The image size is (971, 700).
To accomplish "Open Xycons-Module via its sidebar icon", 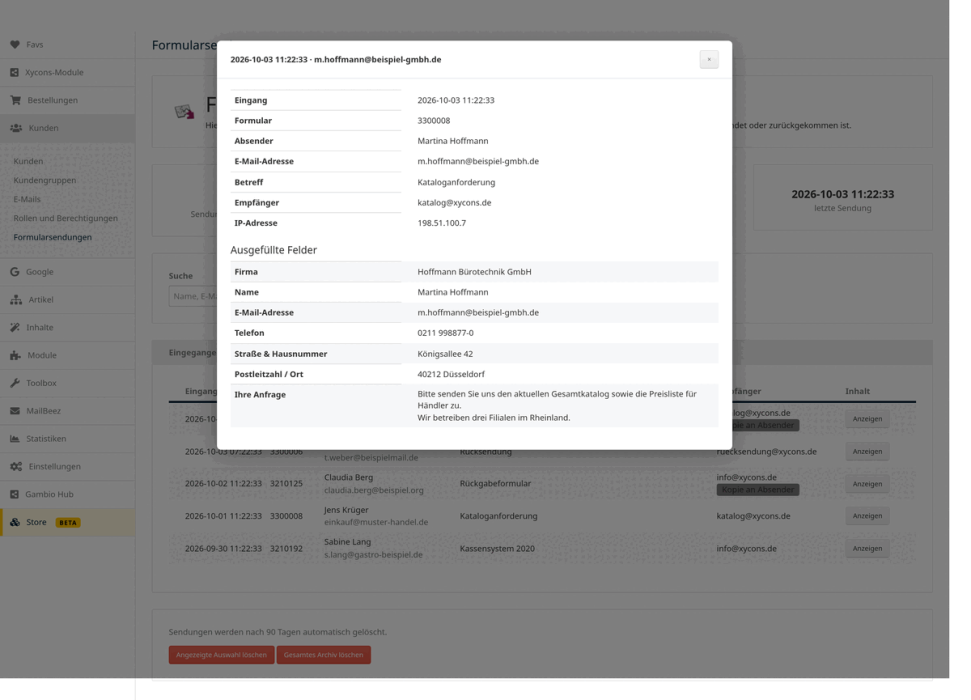I will (14, 72).
